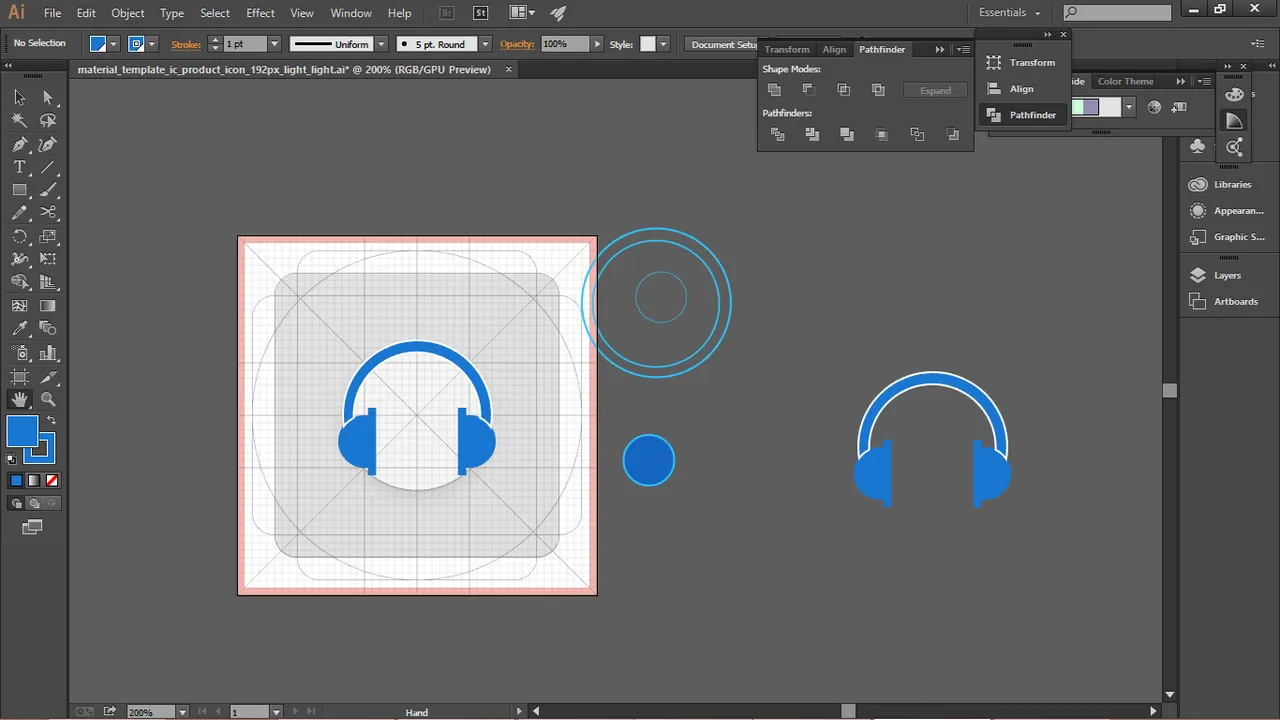1280x720 pixels.
Task: Change Screen Mode button
Action: coord(32,527)
